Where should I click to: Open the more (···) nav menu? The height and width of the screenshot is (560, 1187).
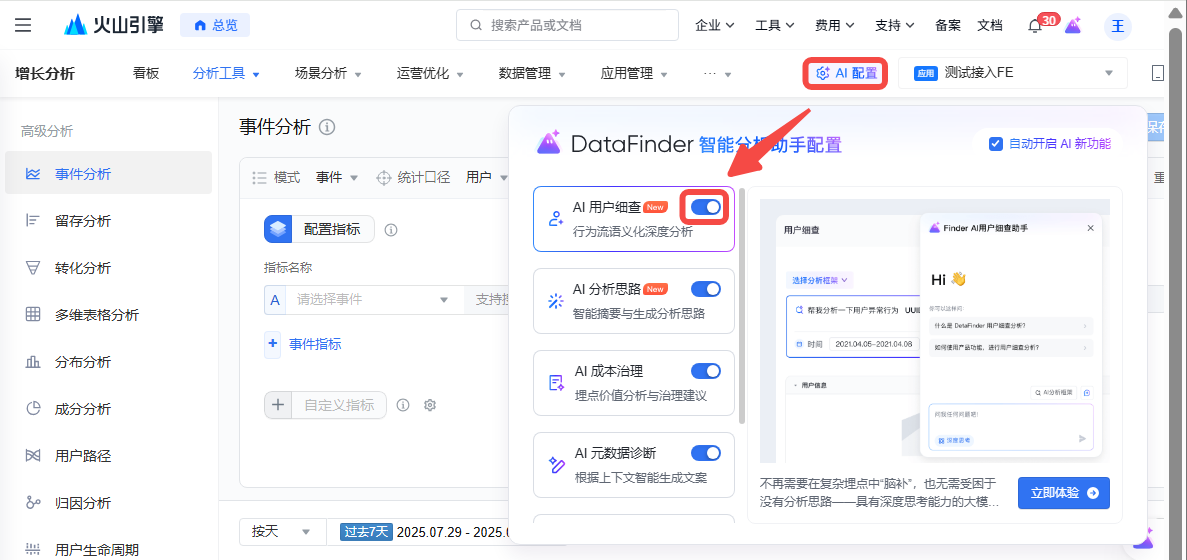tap(717, 73)
